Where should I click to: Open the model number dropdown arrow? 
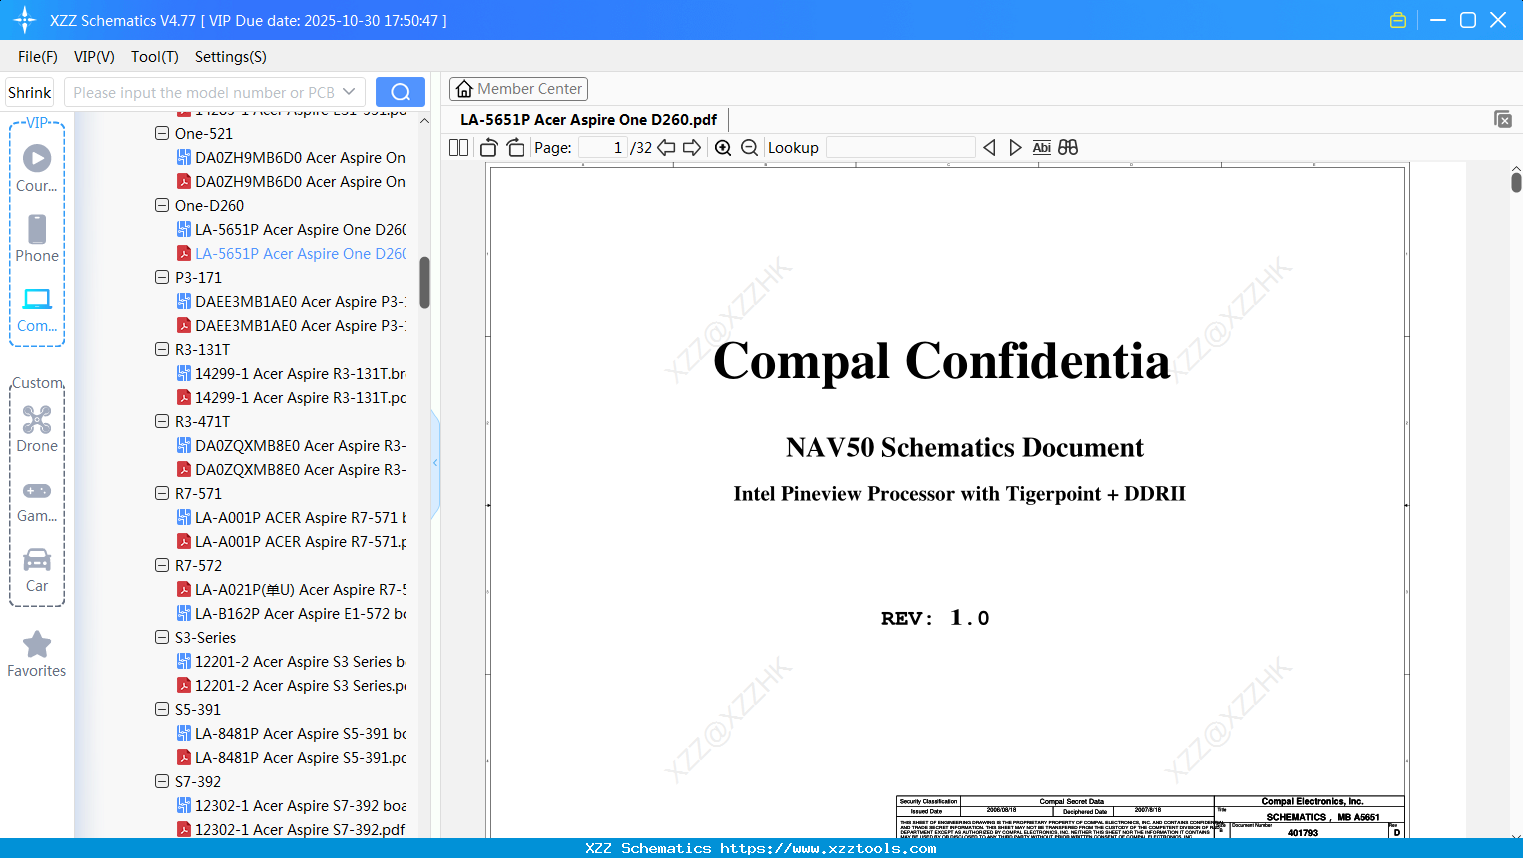pos(349,92)
